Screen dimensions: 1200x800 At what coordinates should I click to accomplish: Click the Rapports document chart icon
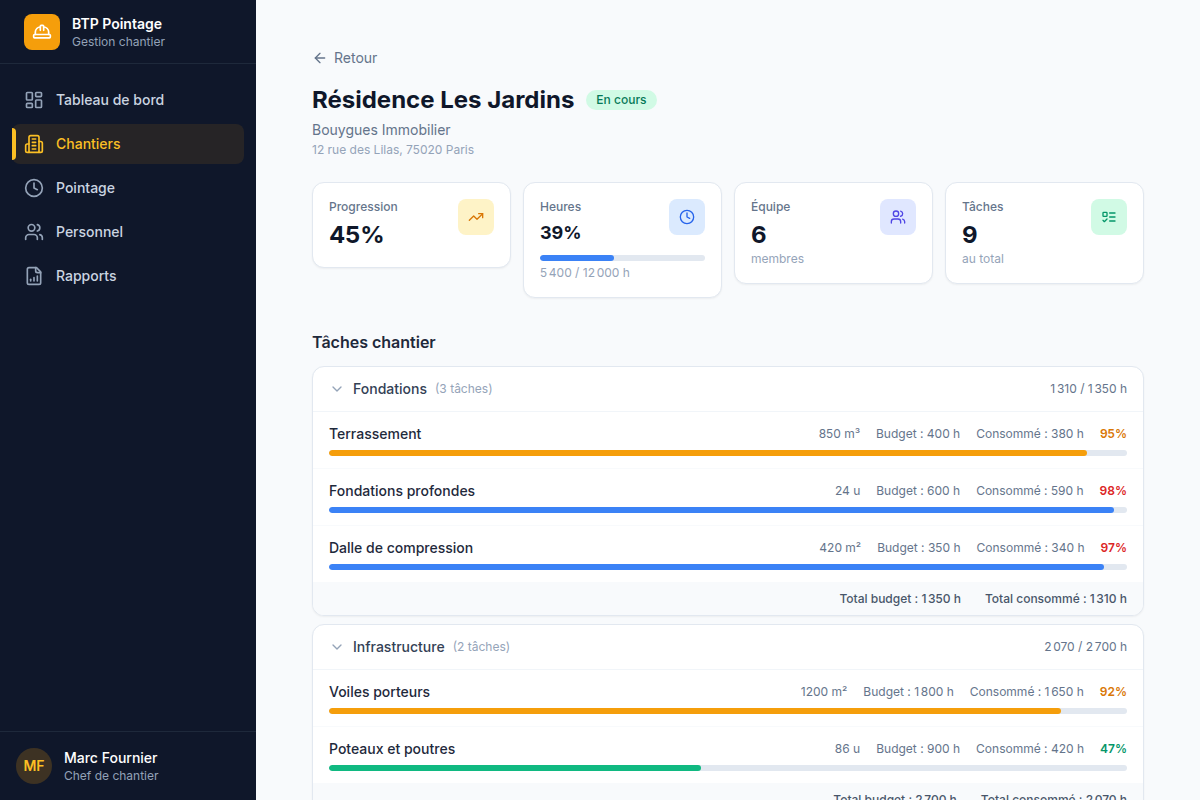[x=34, y=276]
